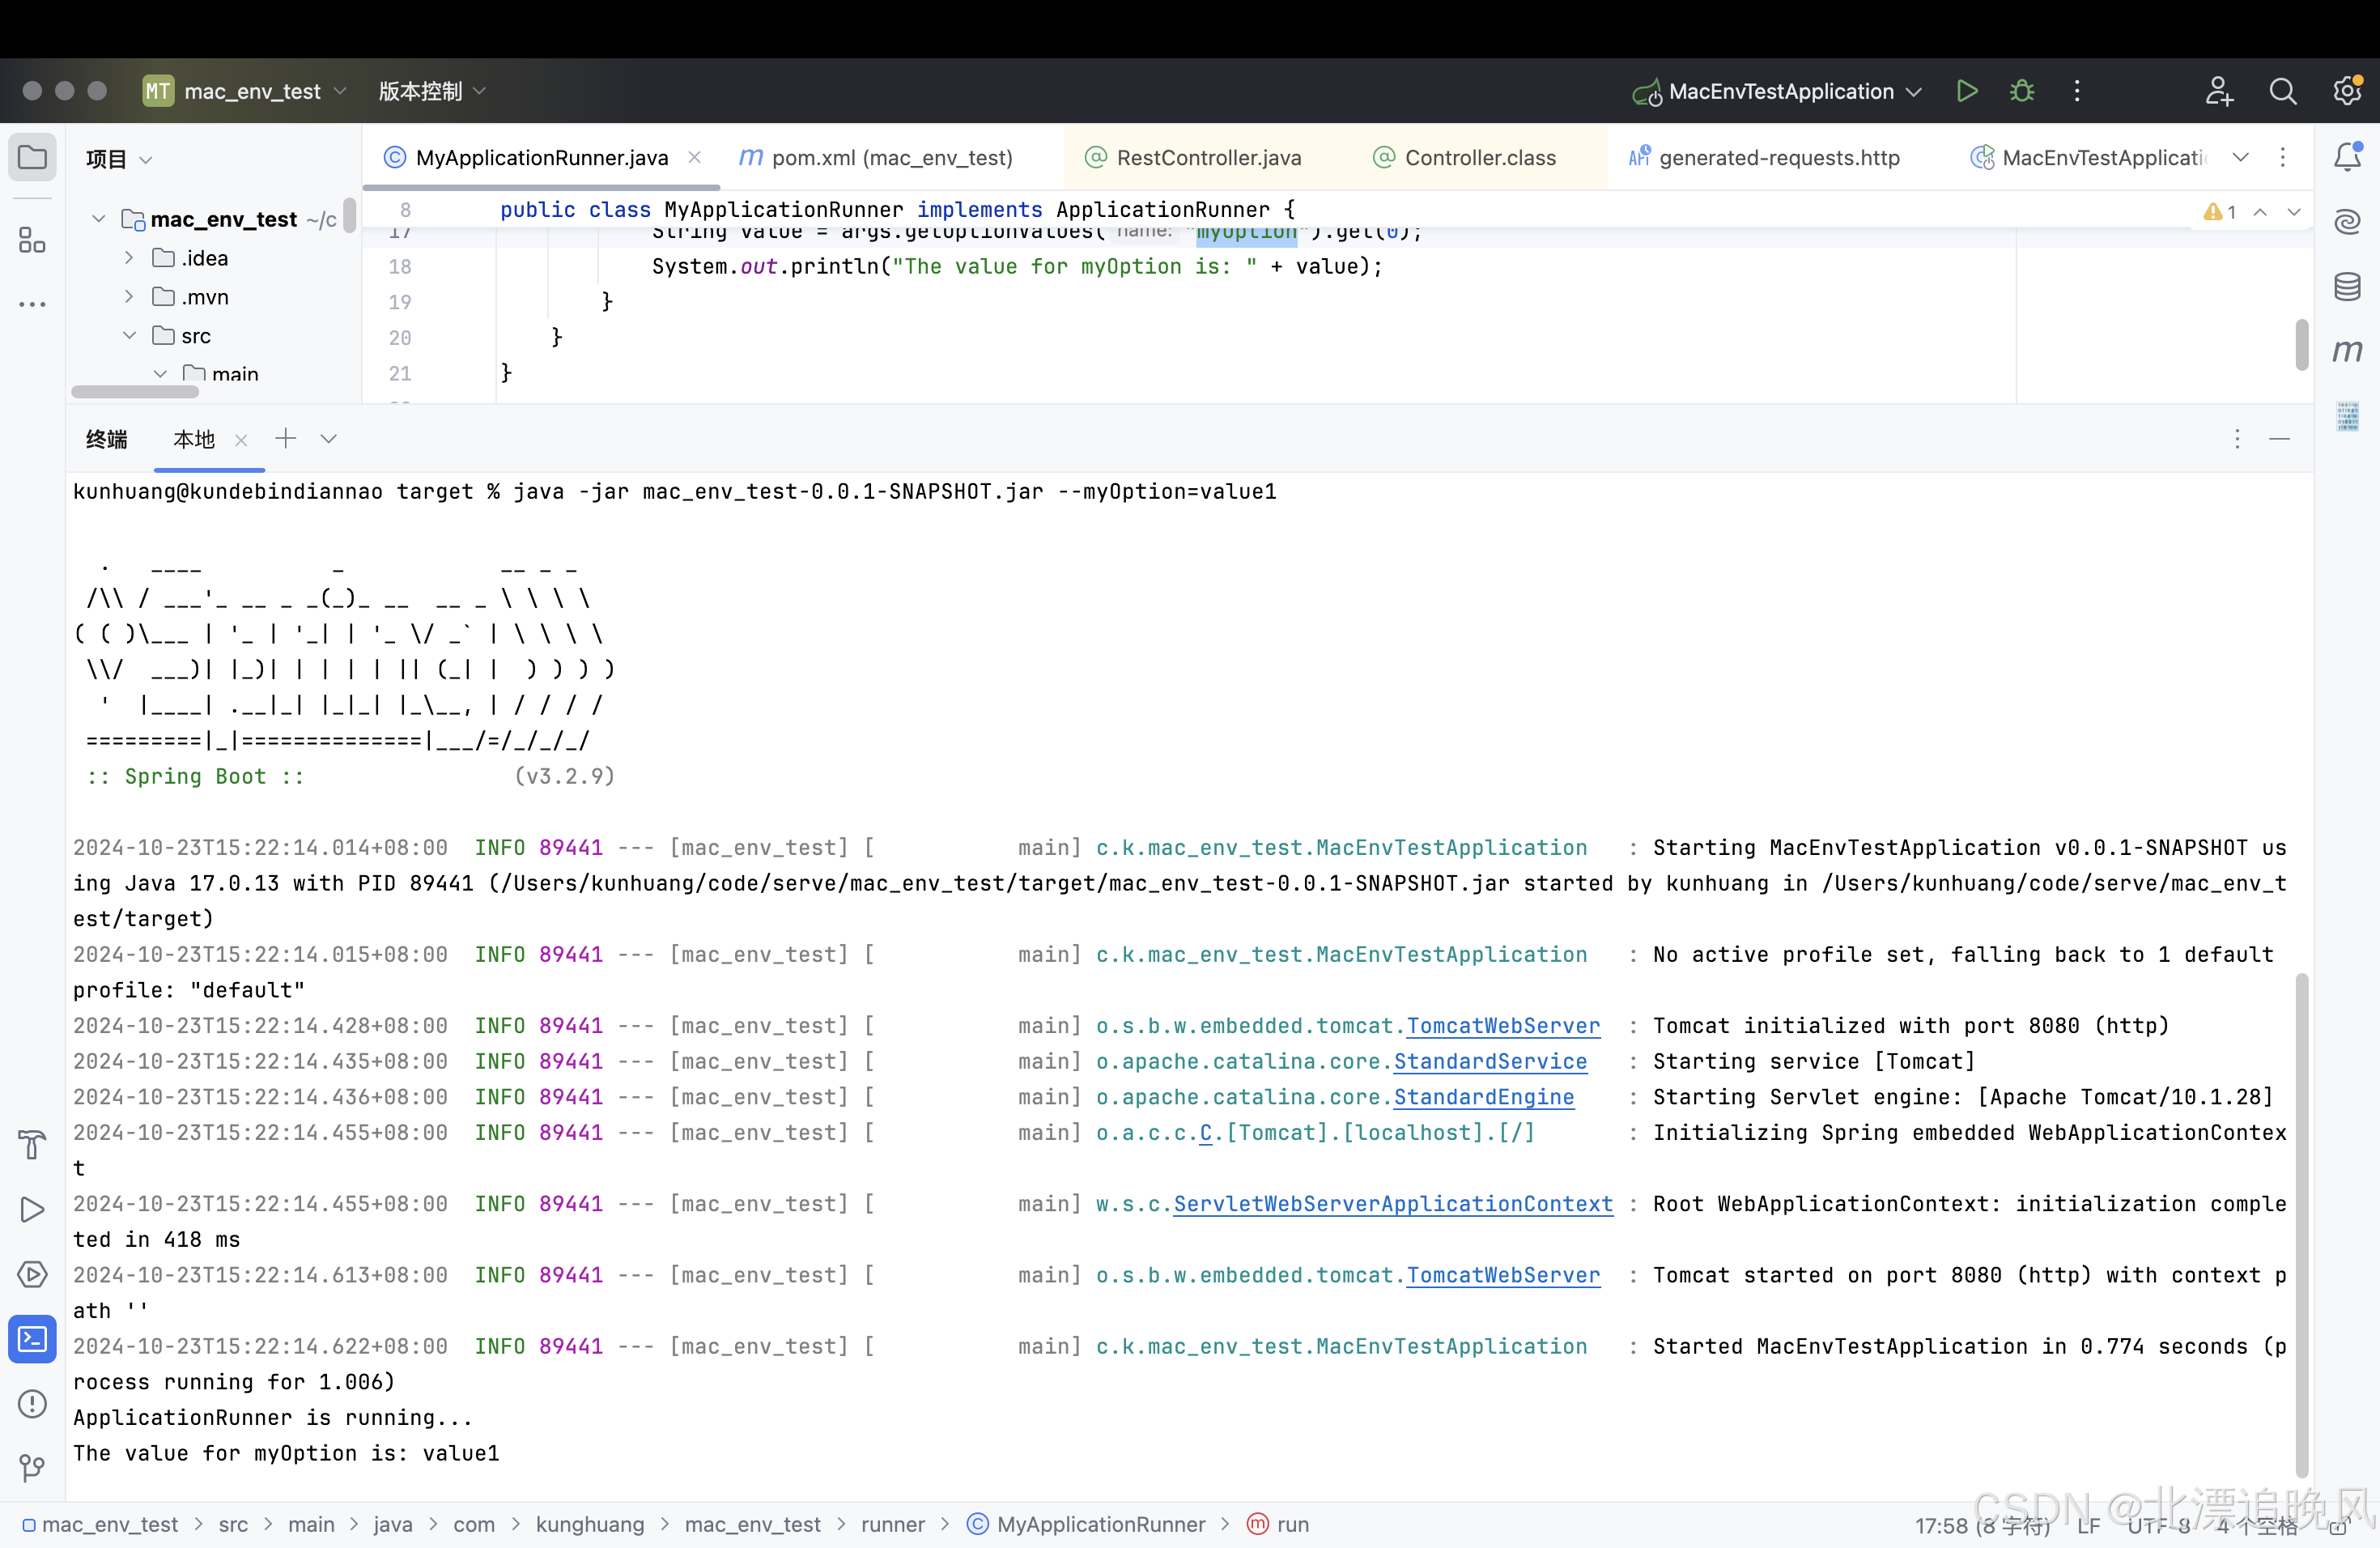Screen dimensions: 2380x1548
Task: Open Notifications via the bell icon
Action: point(2348,157)
